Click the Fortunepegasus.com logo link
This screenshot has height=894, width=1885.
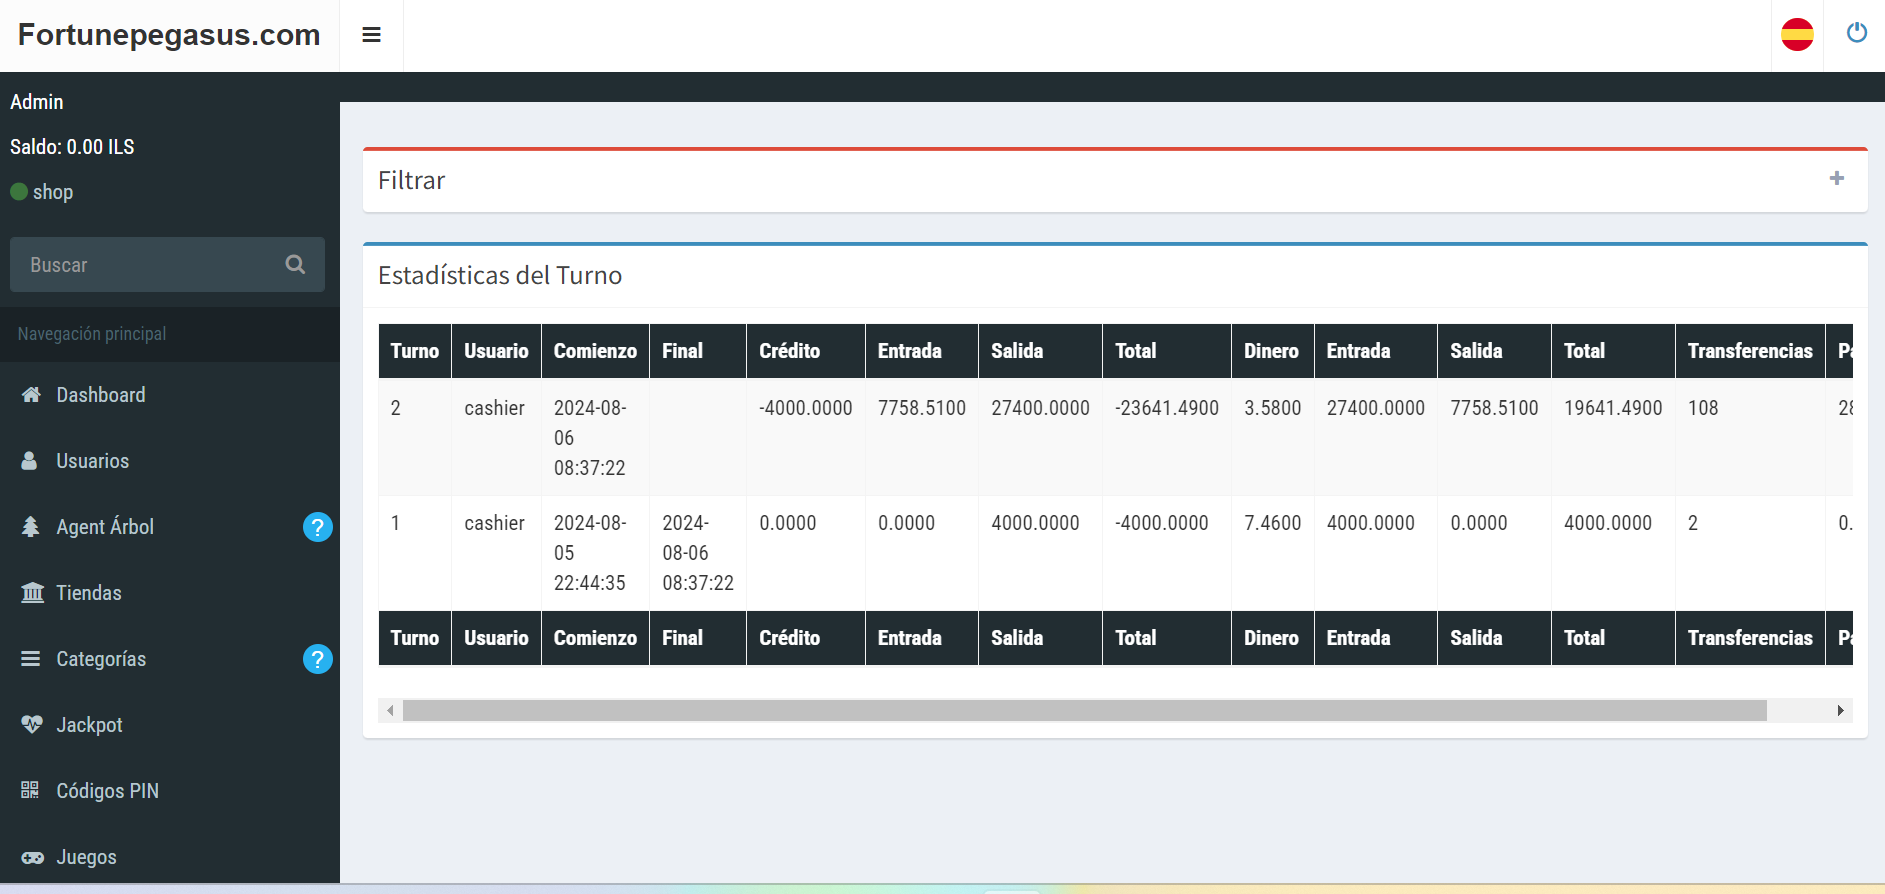pyautogui.click(x=169, y=35)
